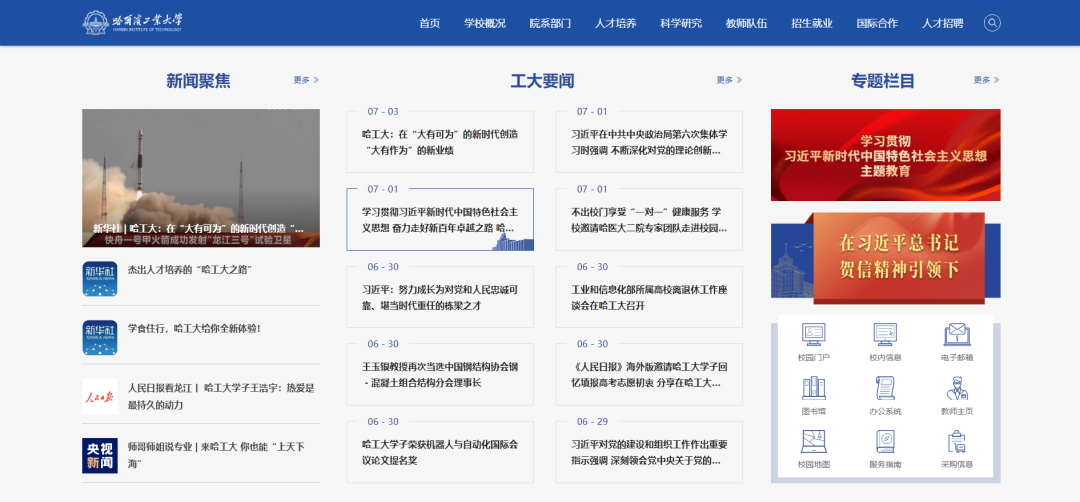
Task: Open 人民日报看龙江 王浩宇 article
Action: [x=221, y=397]
